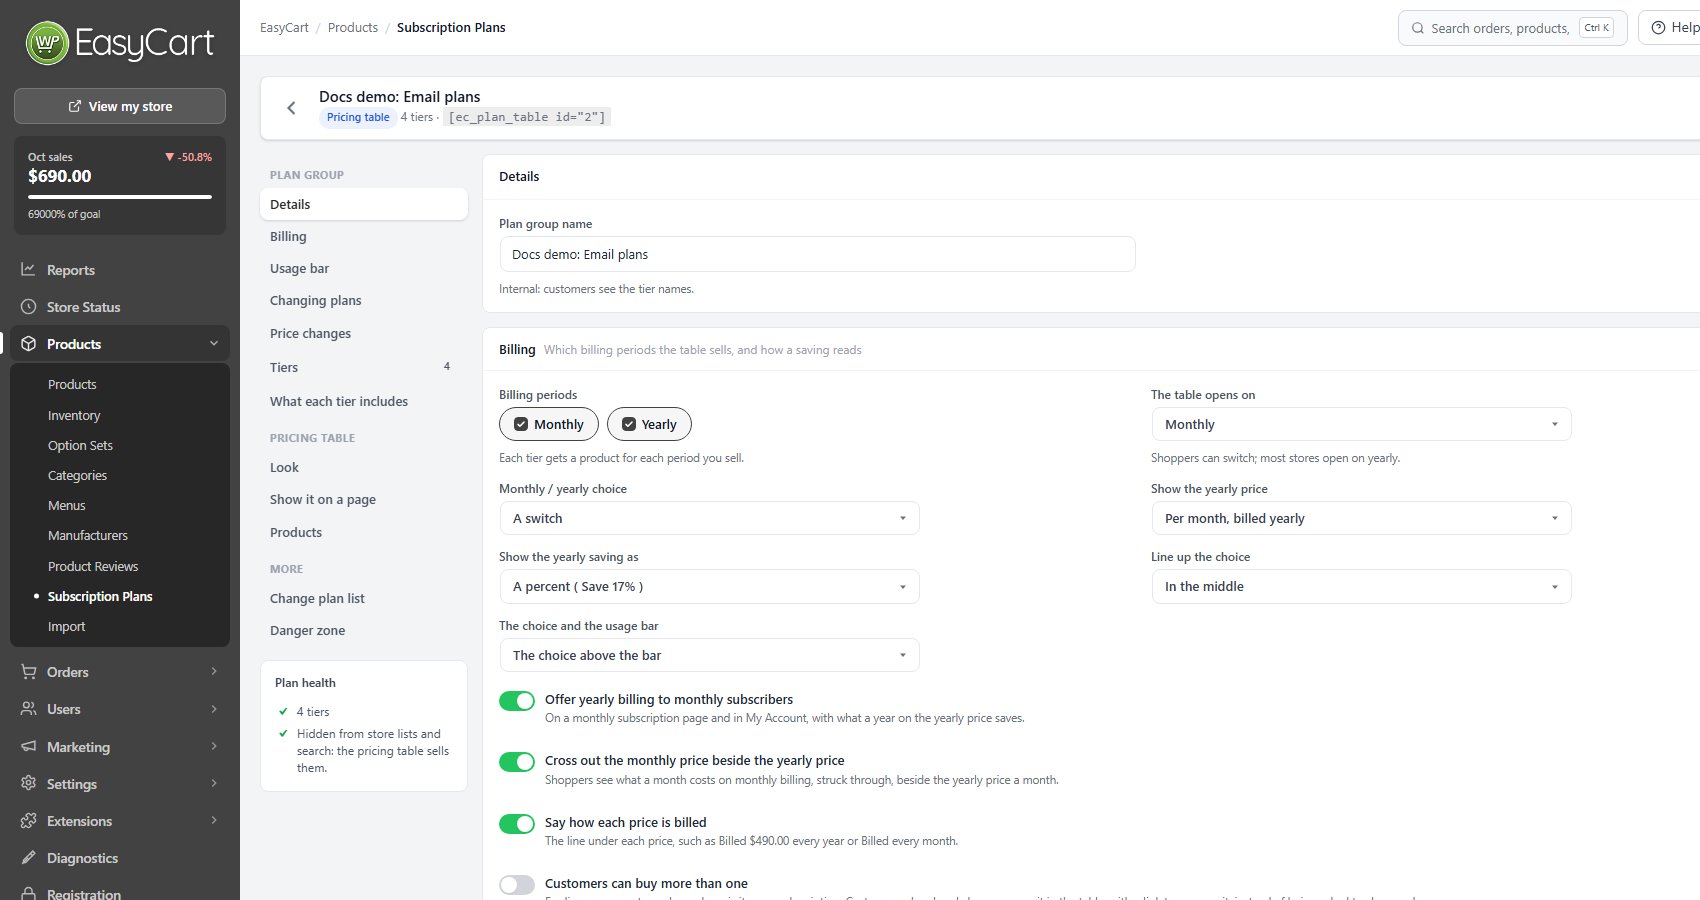This screenshot has height=900, width=1700.
Task: Open the Line up the choice dropdown
Action: click(x=1361, y=586)
